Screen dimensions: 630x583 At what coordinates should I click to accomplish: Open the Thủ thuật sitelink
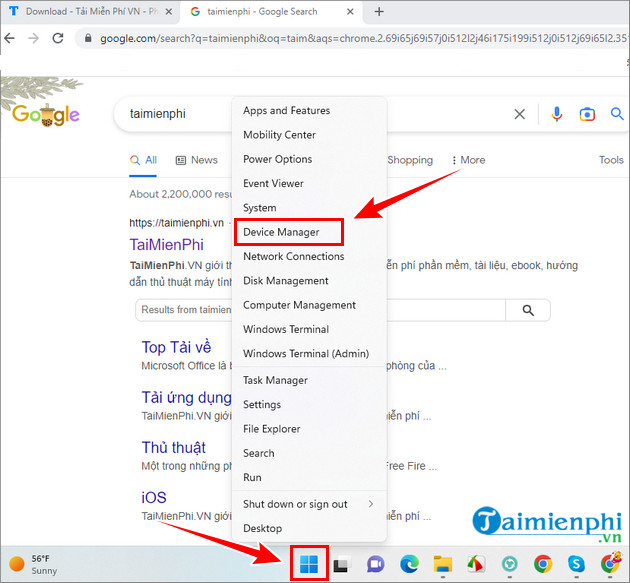pos(174,448)
